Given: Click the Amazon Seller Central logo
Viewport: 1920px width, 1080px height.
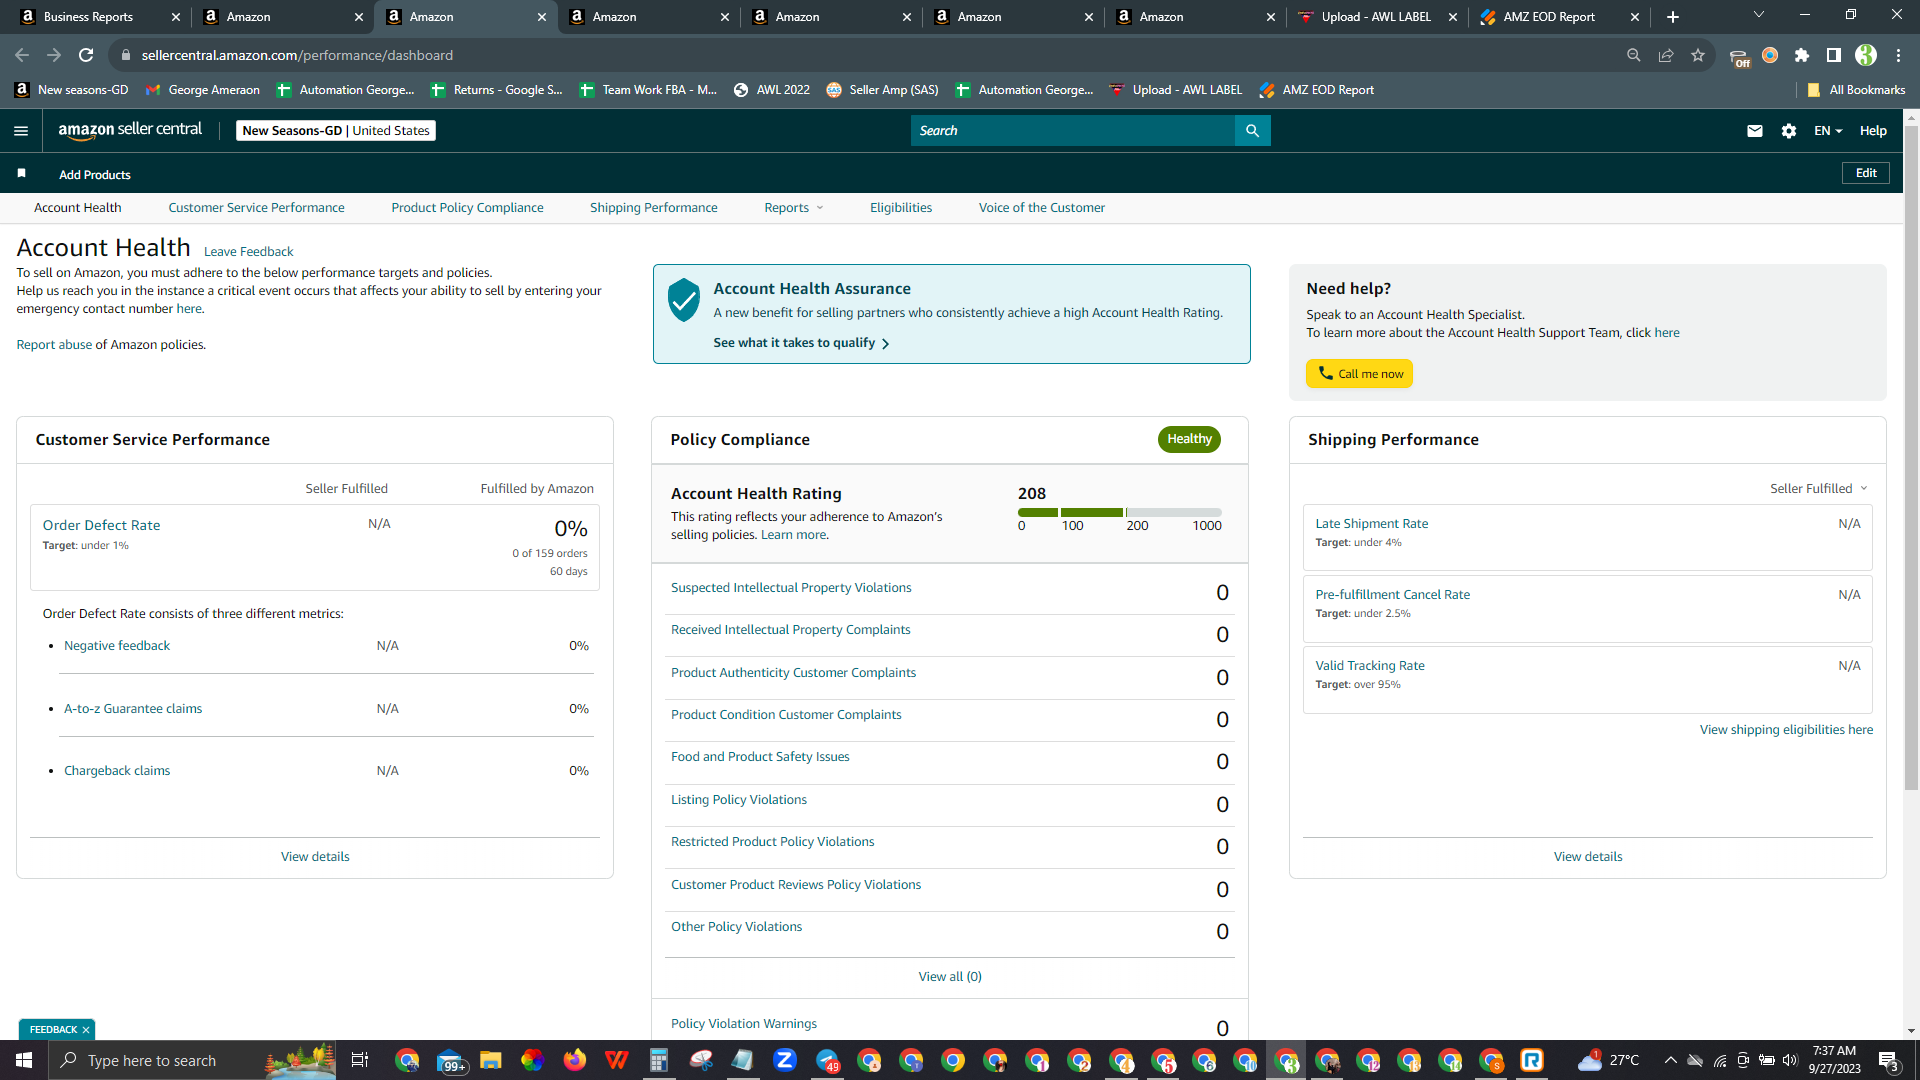Looking at the screenshot, I should (130, 130).
